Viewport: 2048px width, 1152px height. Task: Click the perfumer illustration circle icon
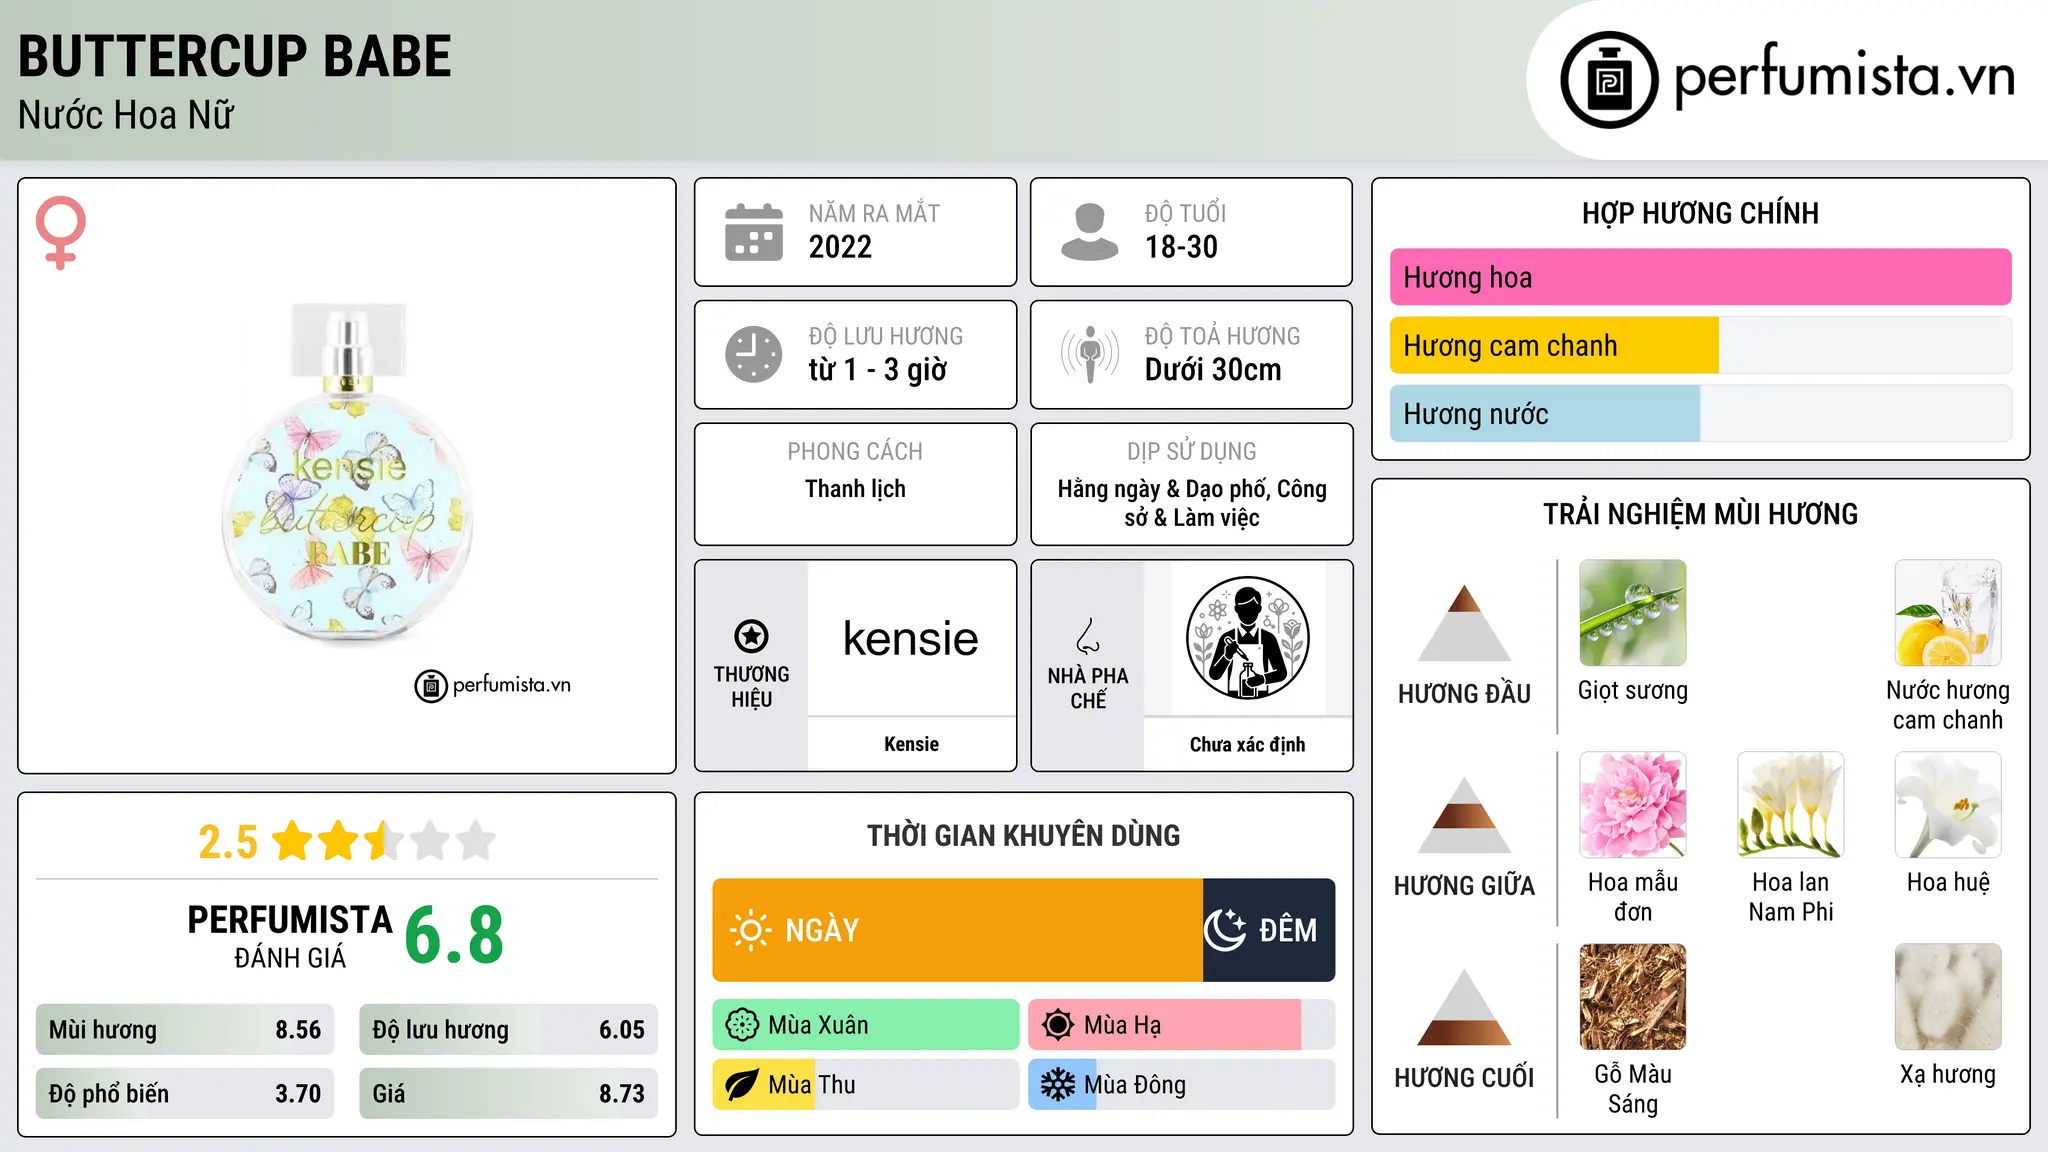pos(1247,638)
